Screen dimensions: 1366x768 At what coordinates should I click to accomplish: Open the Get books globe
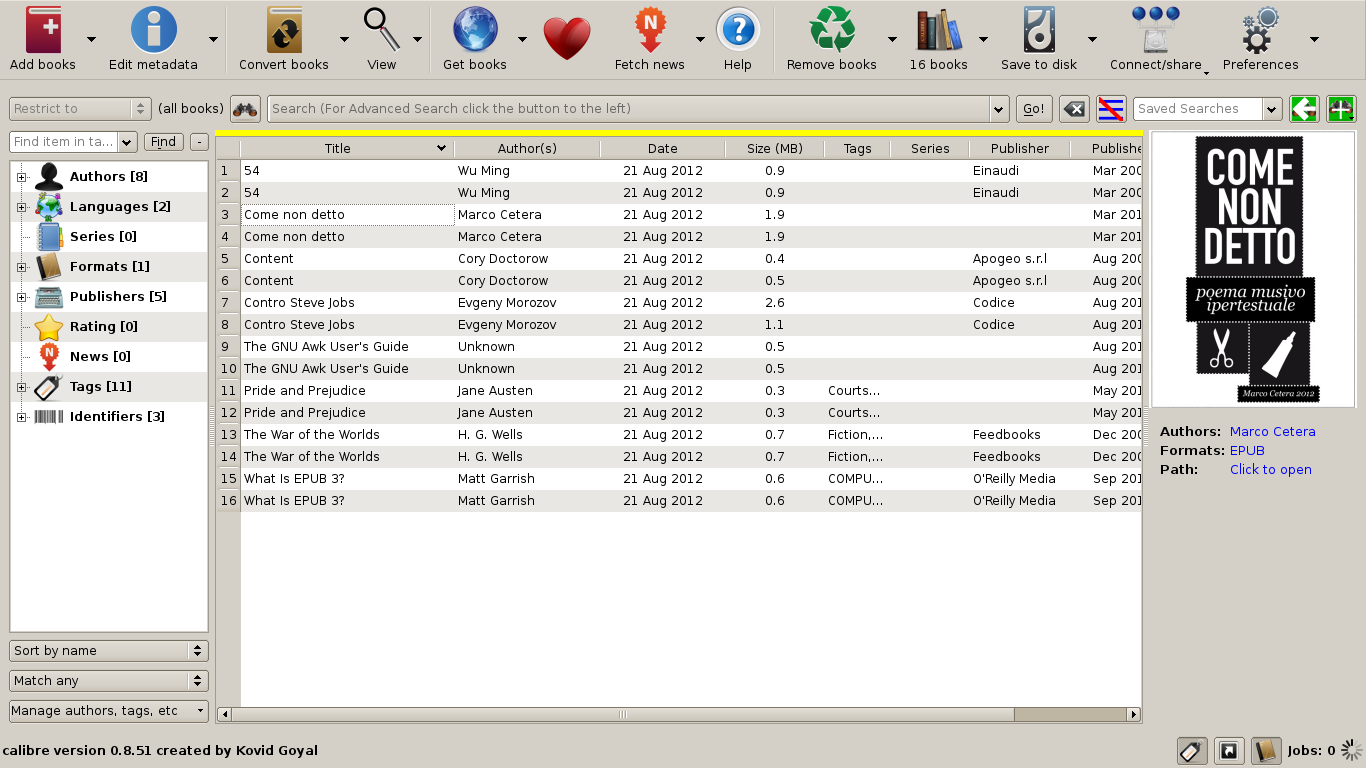point(475,30)
